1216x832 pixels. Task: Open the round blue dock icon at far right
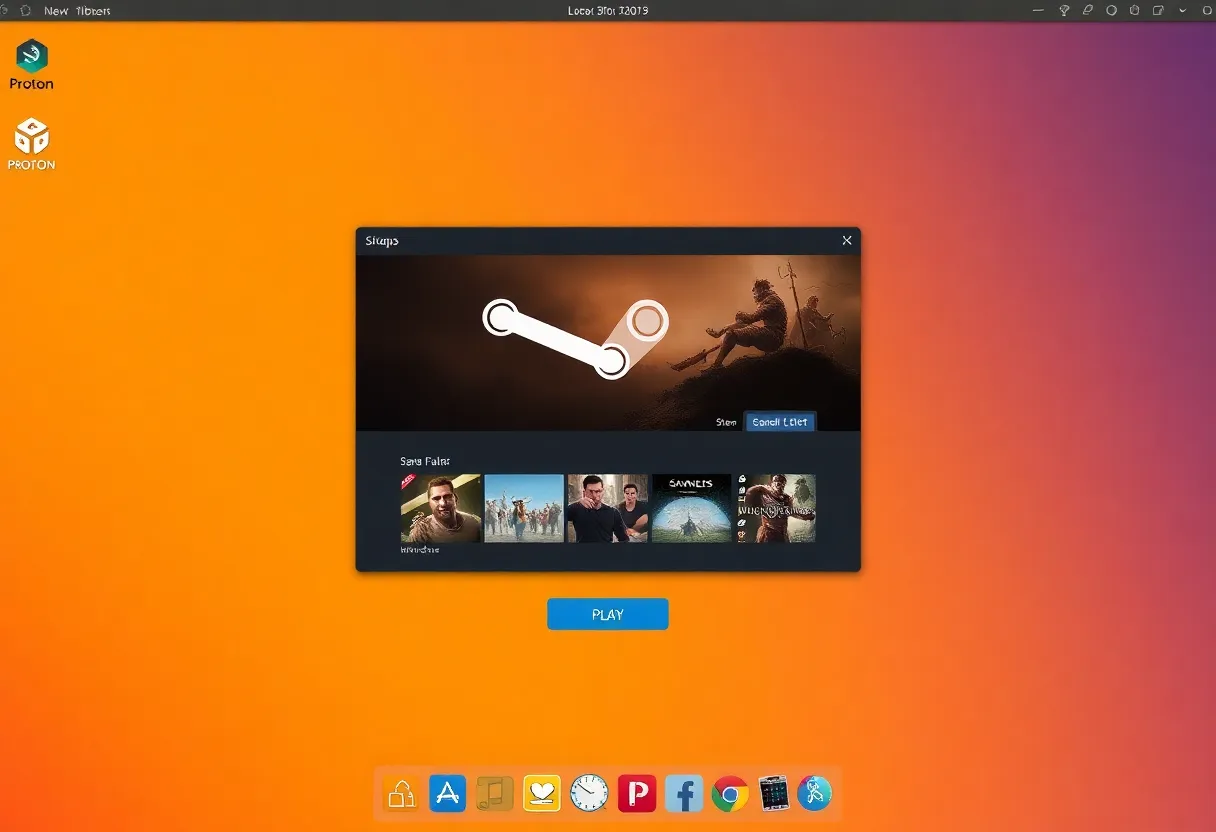pos(815,794)
